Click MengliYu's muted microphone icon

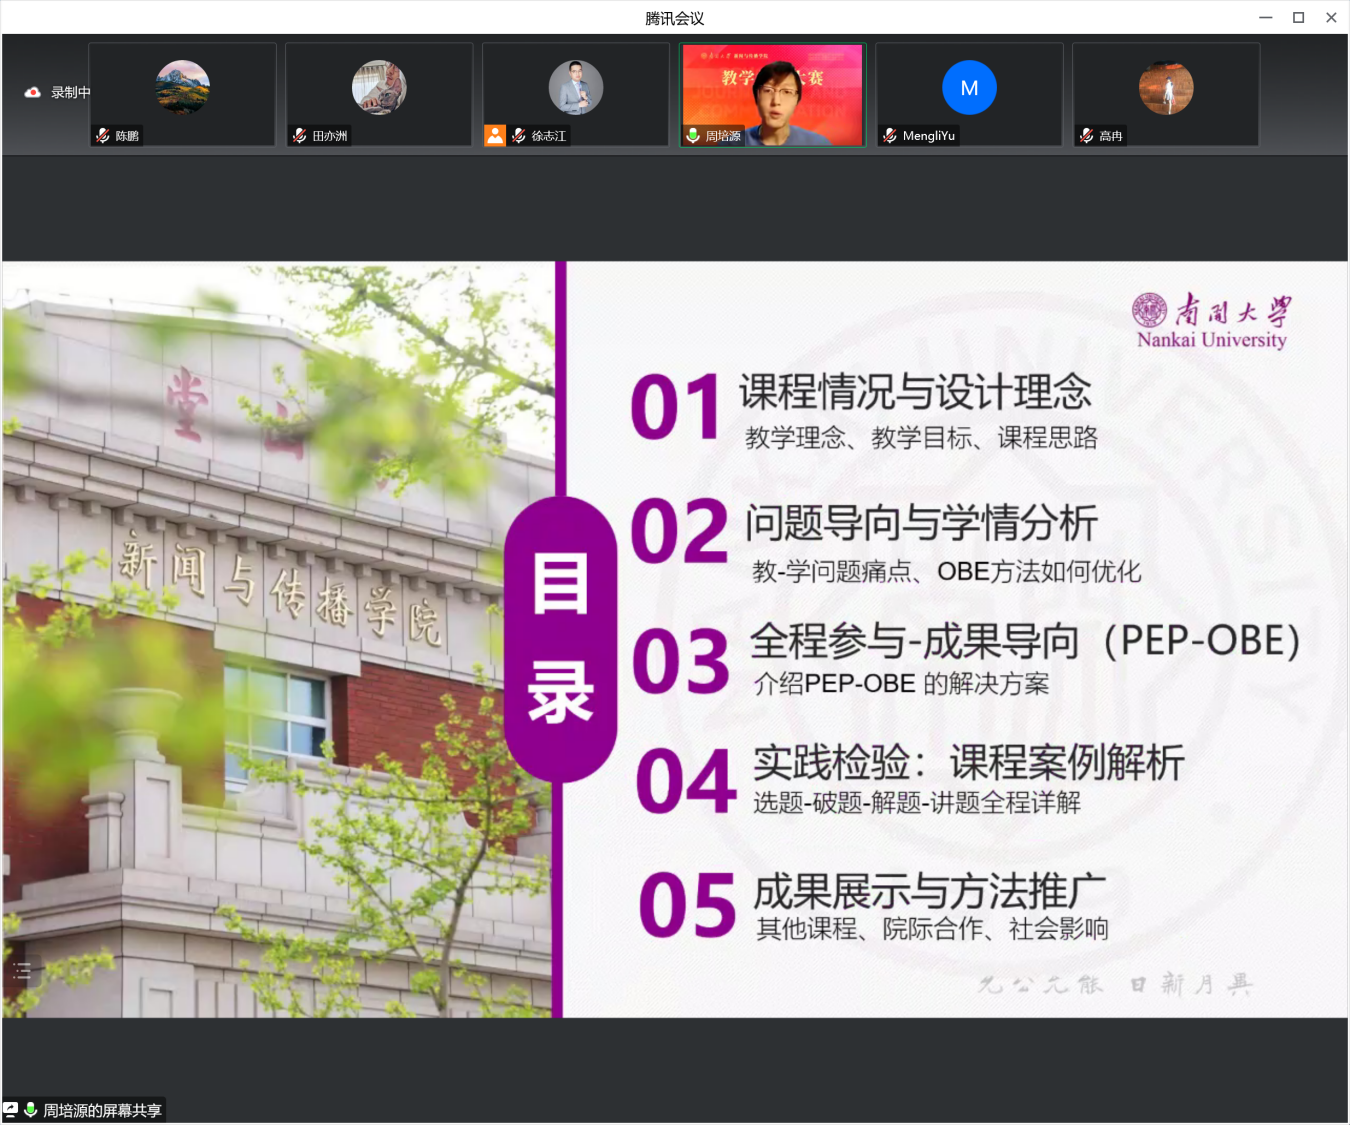coord(890,135)
